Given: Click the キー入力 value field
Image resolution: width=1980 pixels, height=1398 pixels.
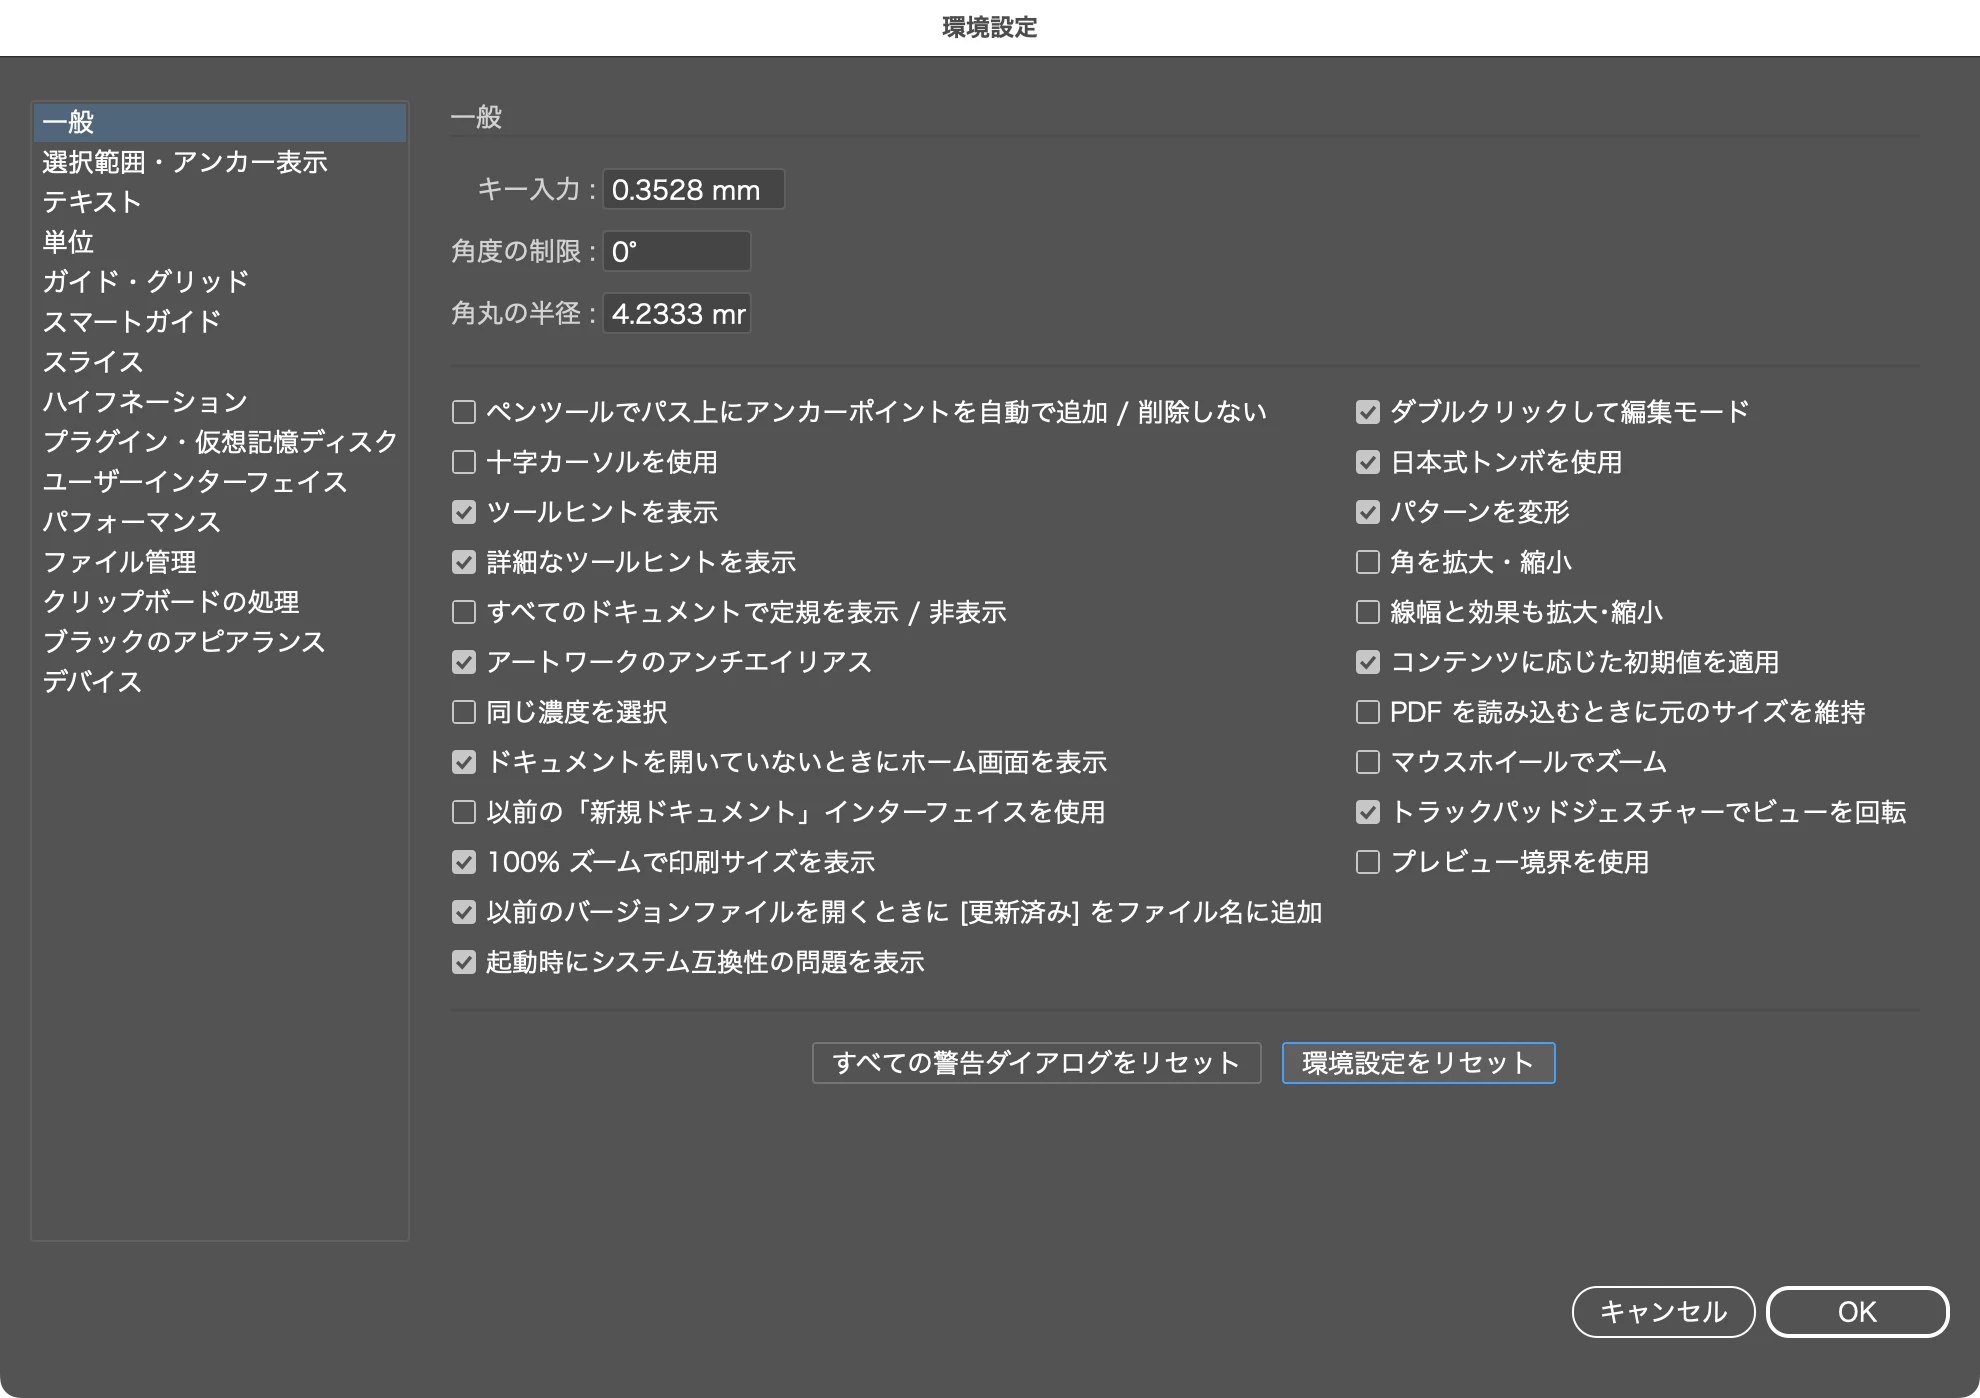Looking at the screenshot, I should pos(692,190).
